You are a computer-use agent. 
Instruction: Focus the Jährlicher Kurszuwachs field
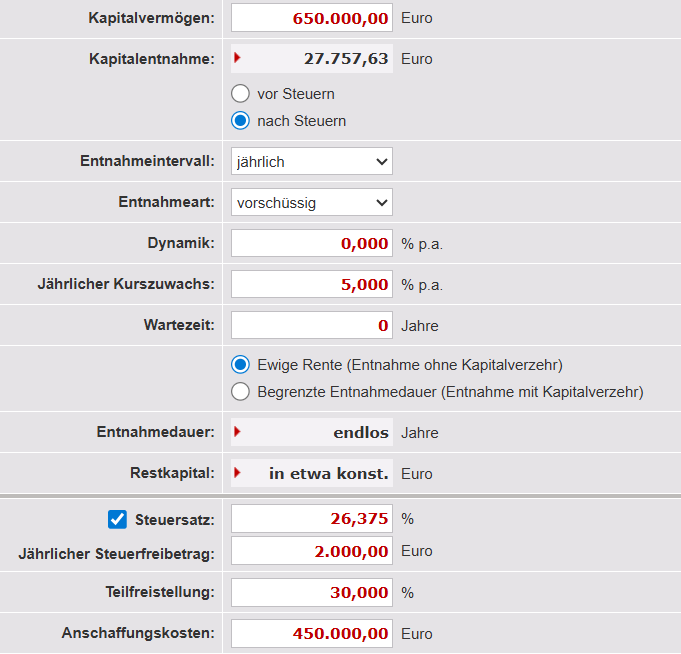point(311,284)
